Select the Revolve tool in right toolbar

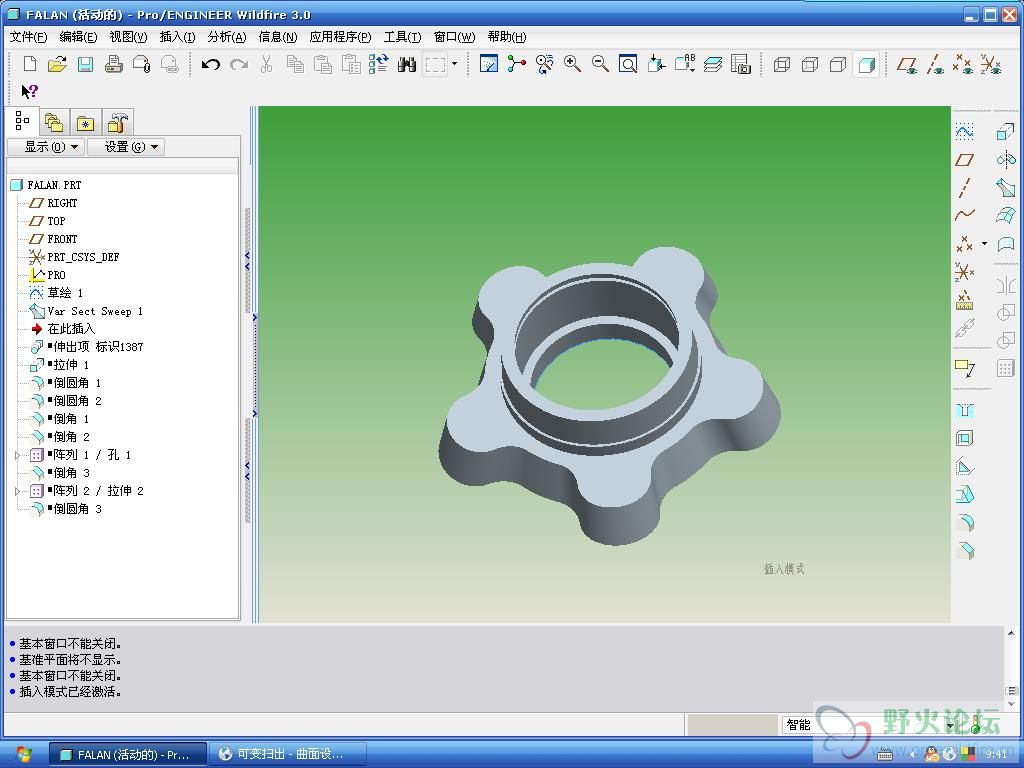coord(1006,160)
